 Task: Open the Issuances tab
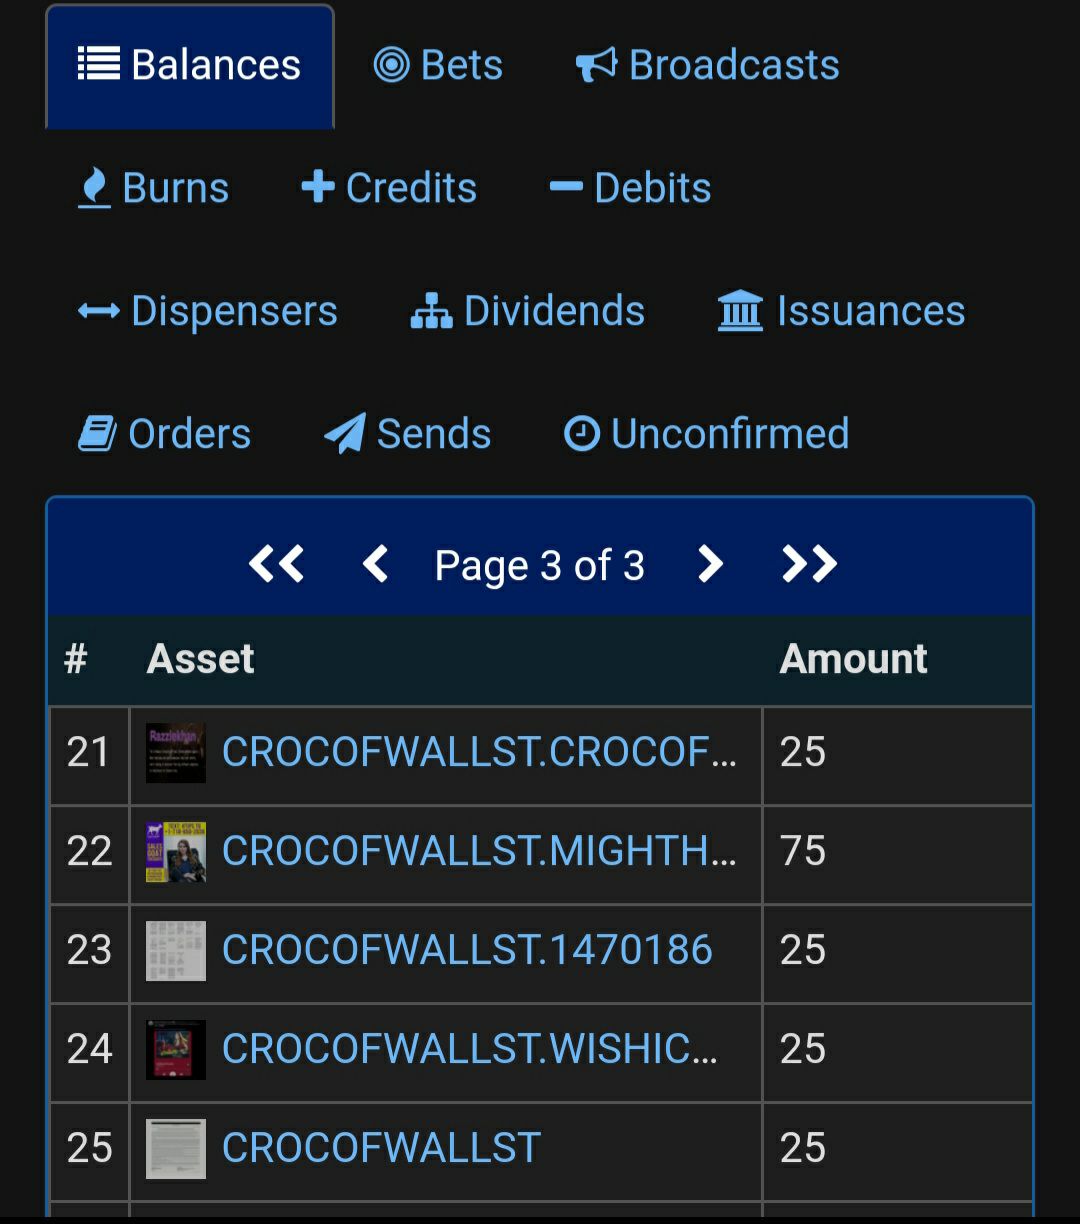[x=841, y=311]
